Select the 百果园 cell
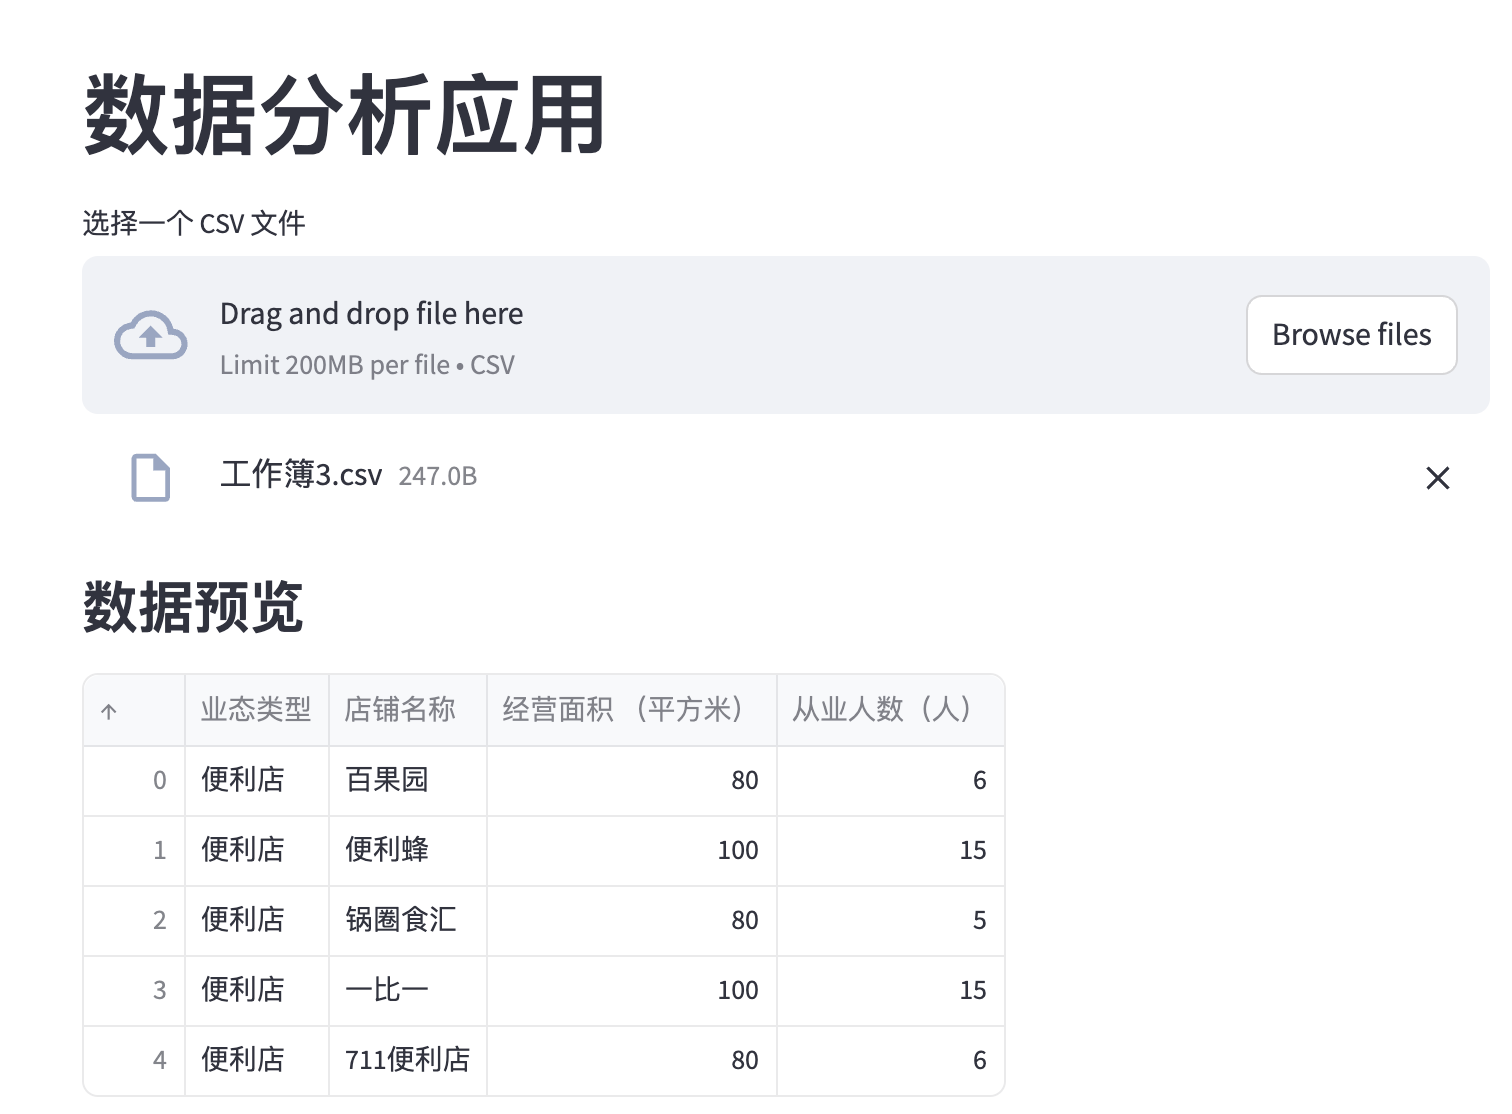The image size is (1512, 1114). pos(408,780)
